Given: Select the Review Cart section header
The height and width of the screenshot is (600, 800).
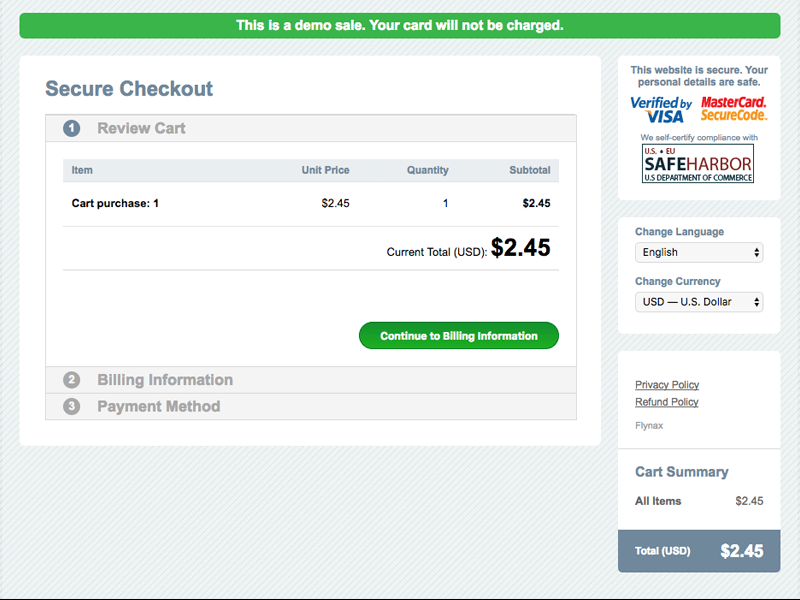Looking at the screenshot, I should pos(311,128).
